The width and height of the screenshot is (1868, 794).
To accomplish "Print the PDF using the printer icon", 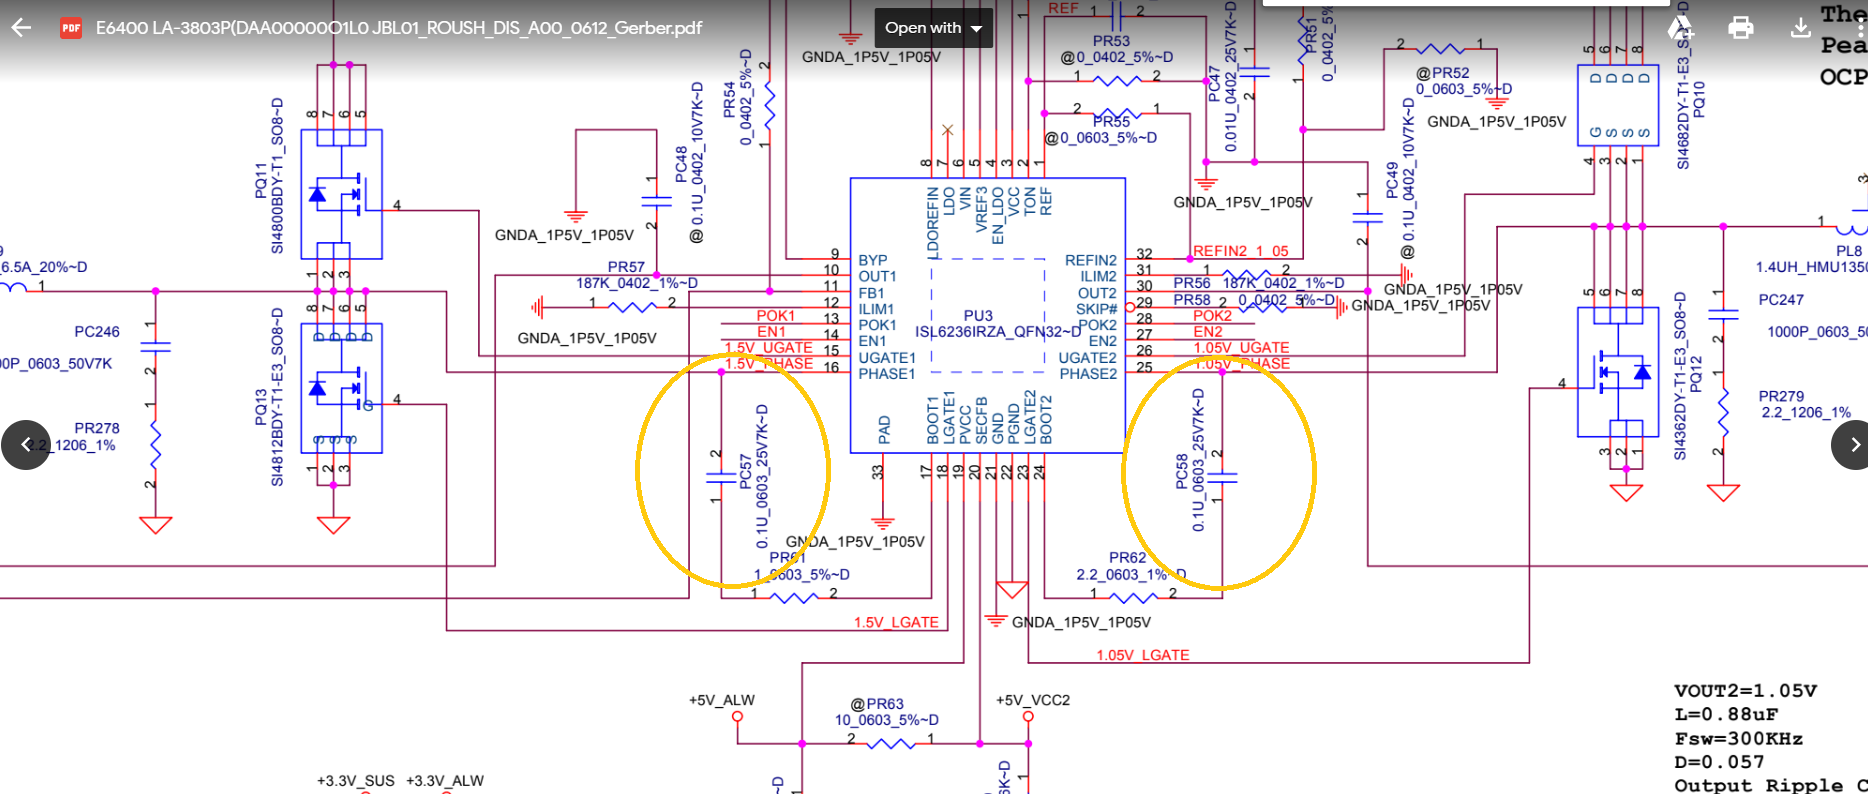I will pos(1741,28).
